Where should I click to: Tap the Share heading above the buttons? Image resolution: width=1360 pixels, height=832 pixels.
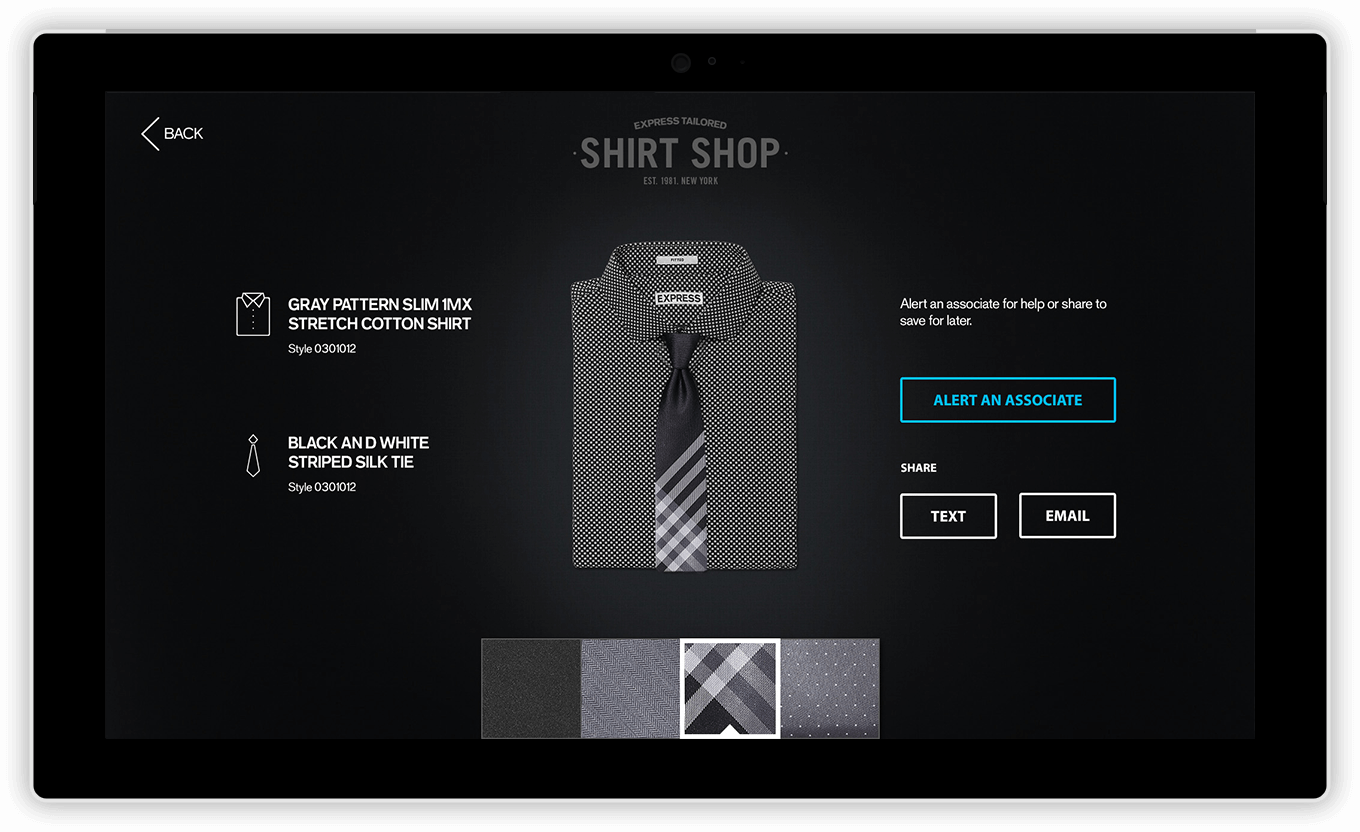click(918, 468)
